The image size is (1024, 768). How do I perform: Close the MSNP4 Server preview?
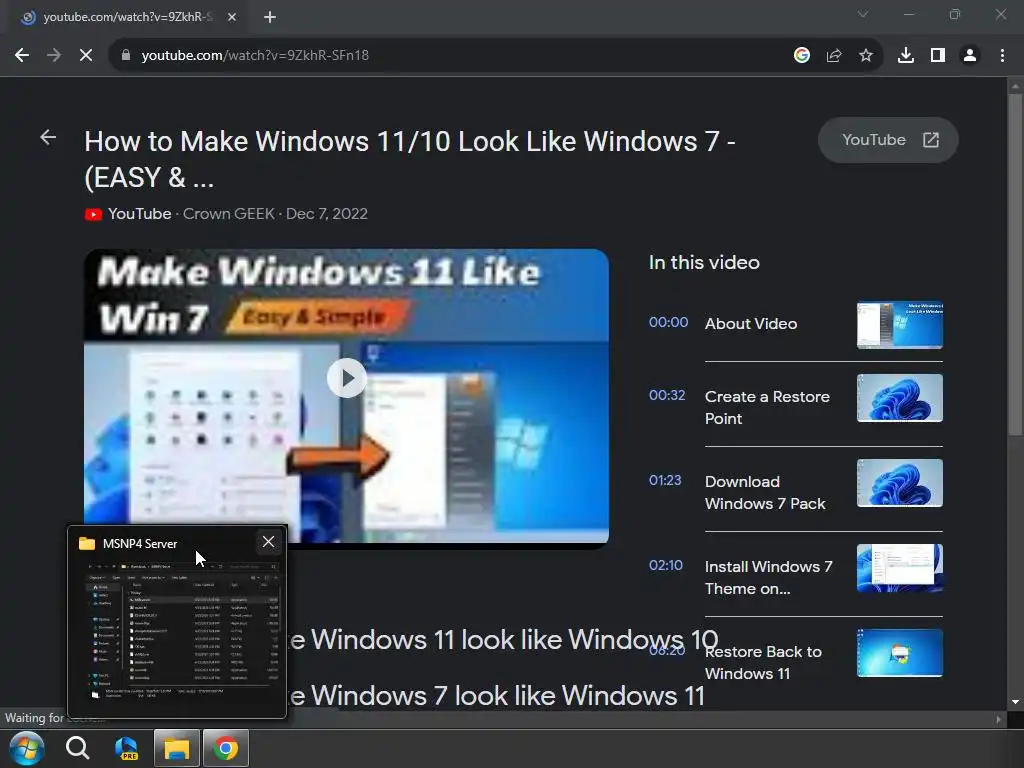tap(268, 542)
